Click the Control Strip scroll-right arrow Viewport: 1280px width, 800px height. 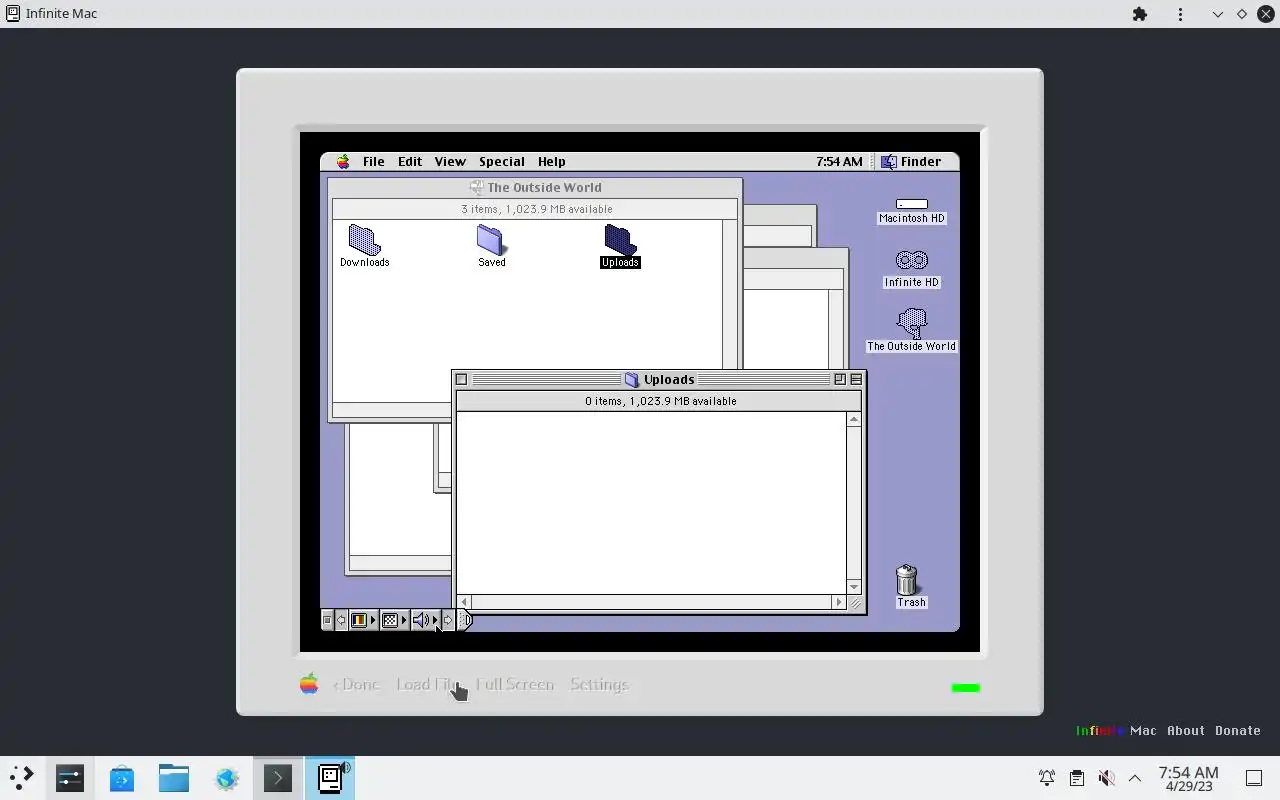pyautogui.click(x=448, y=620)
